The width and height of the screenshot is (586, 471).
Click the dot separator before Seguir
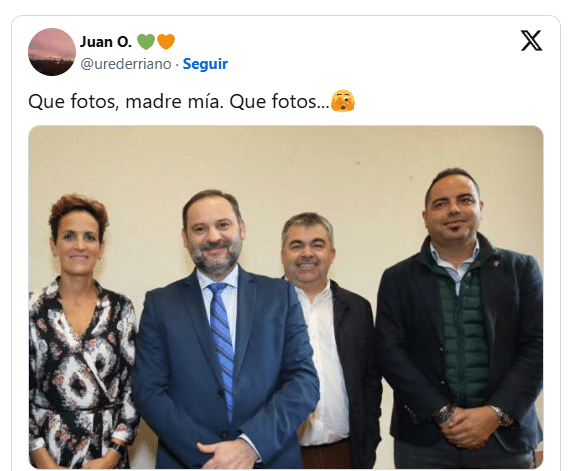[177, 64]
